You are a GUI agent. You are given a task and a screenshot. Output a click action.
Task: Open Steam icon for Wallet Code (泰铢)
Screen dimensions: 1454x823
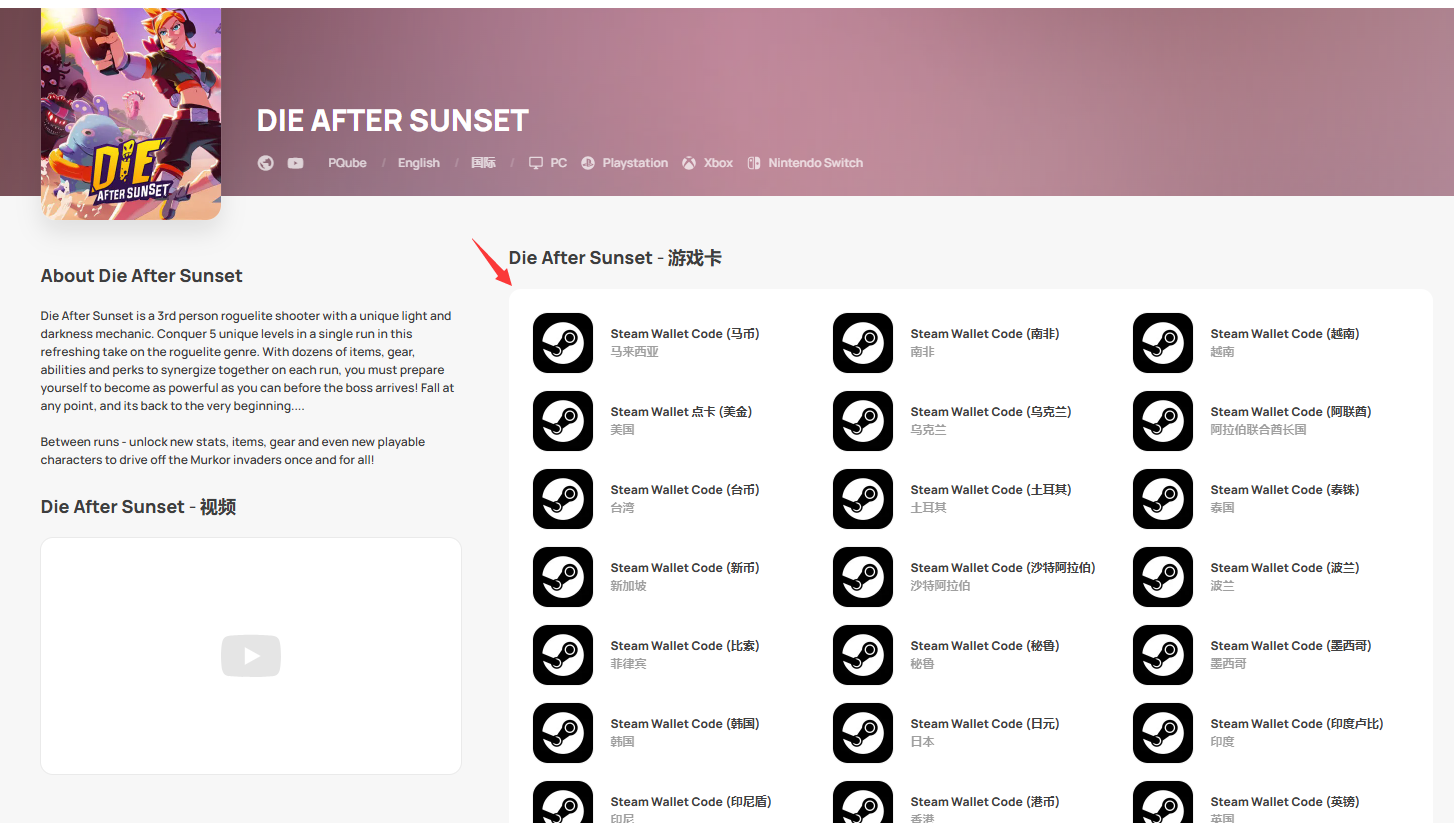[x=1163, y=499]
